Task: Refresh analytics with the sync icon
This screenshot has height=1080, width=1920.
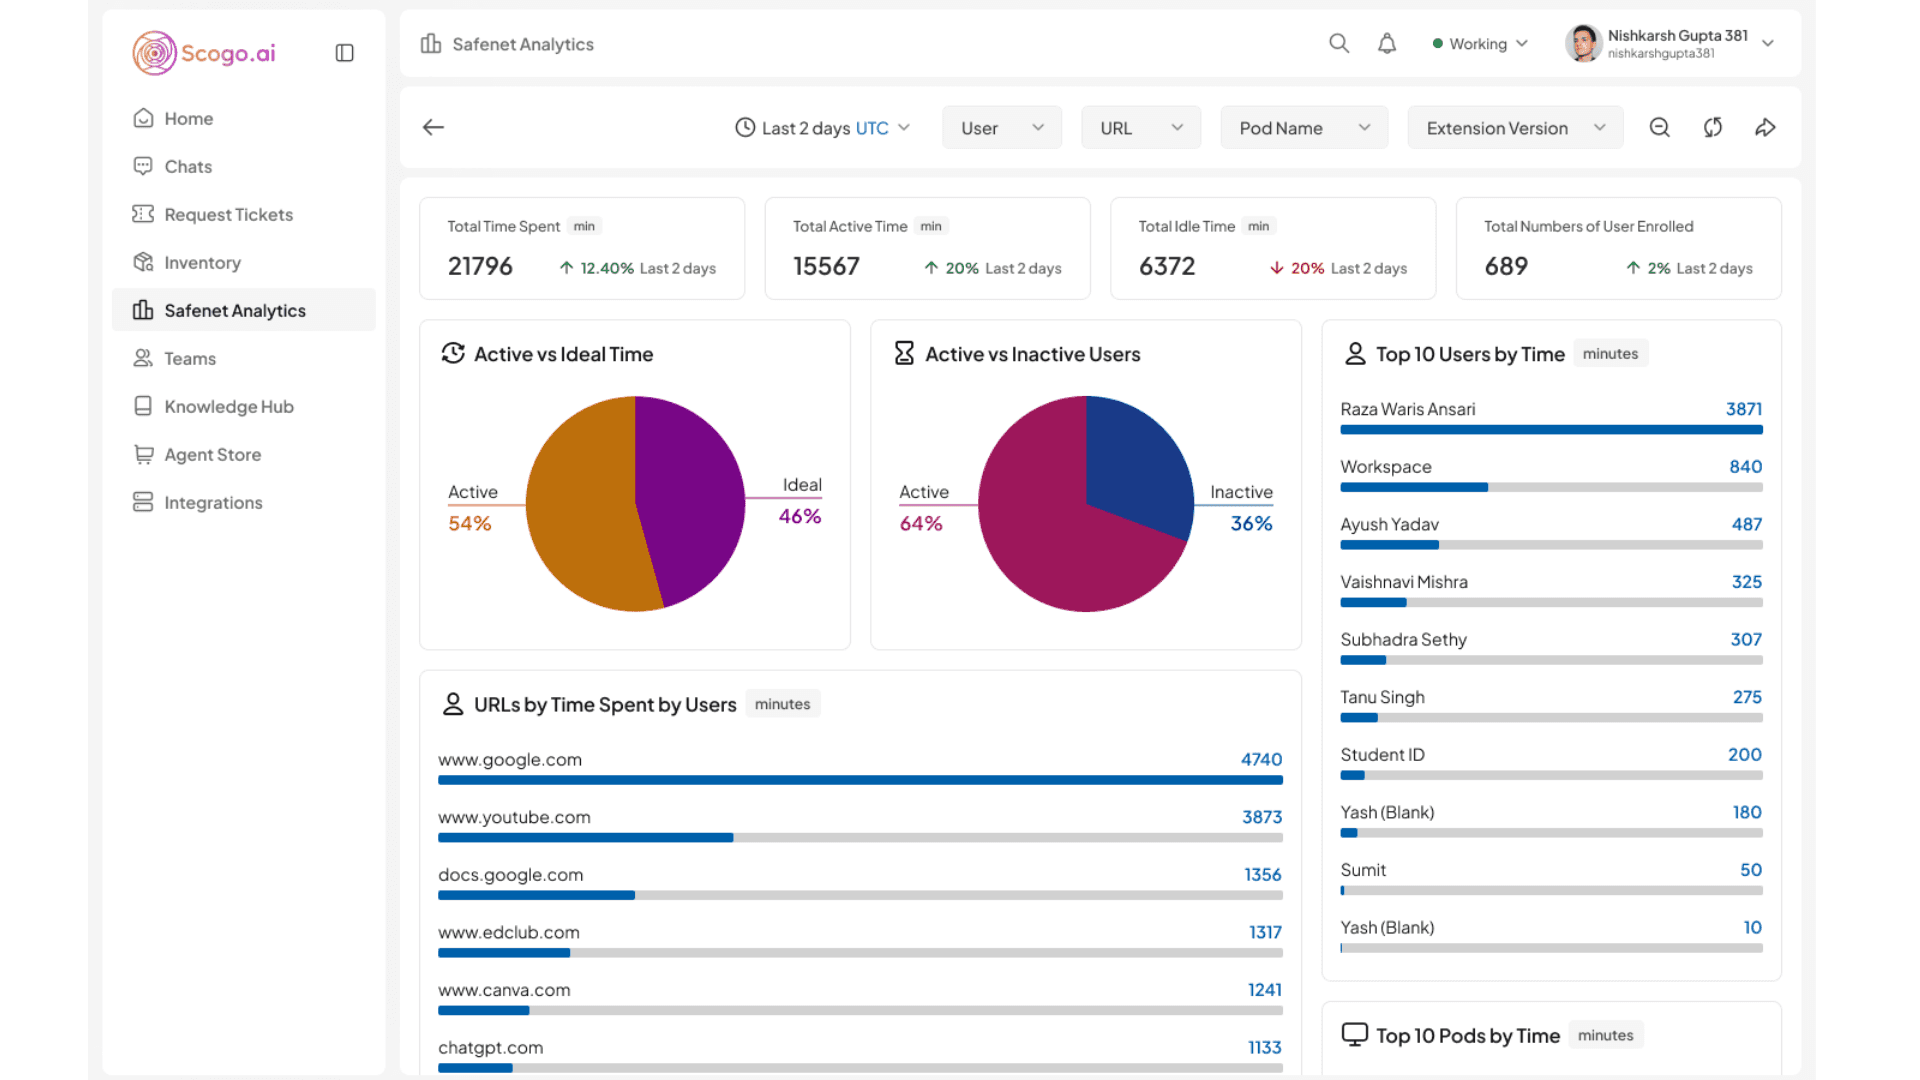Action: [1712, 127]
